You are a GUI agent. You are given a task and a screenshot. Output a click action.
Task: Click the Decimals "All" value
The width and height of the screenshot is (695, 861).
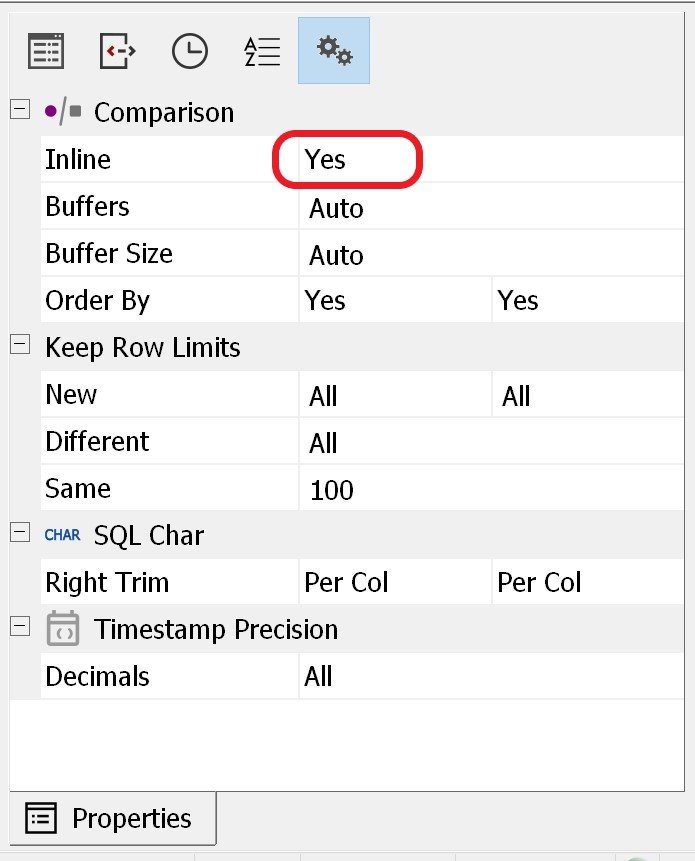pyautogui.click(x=318, y=677)
